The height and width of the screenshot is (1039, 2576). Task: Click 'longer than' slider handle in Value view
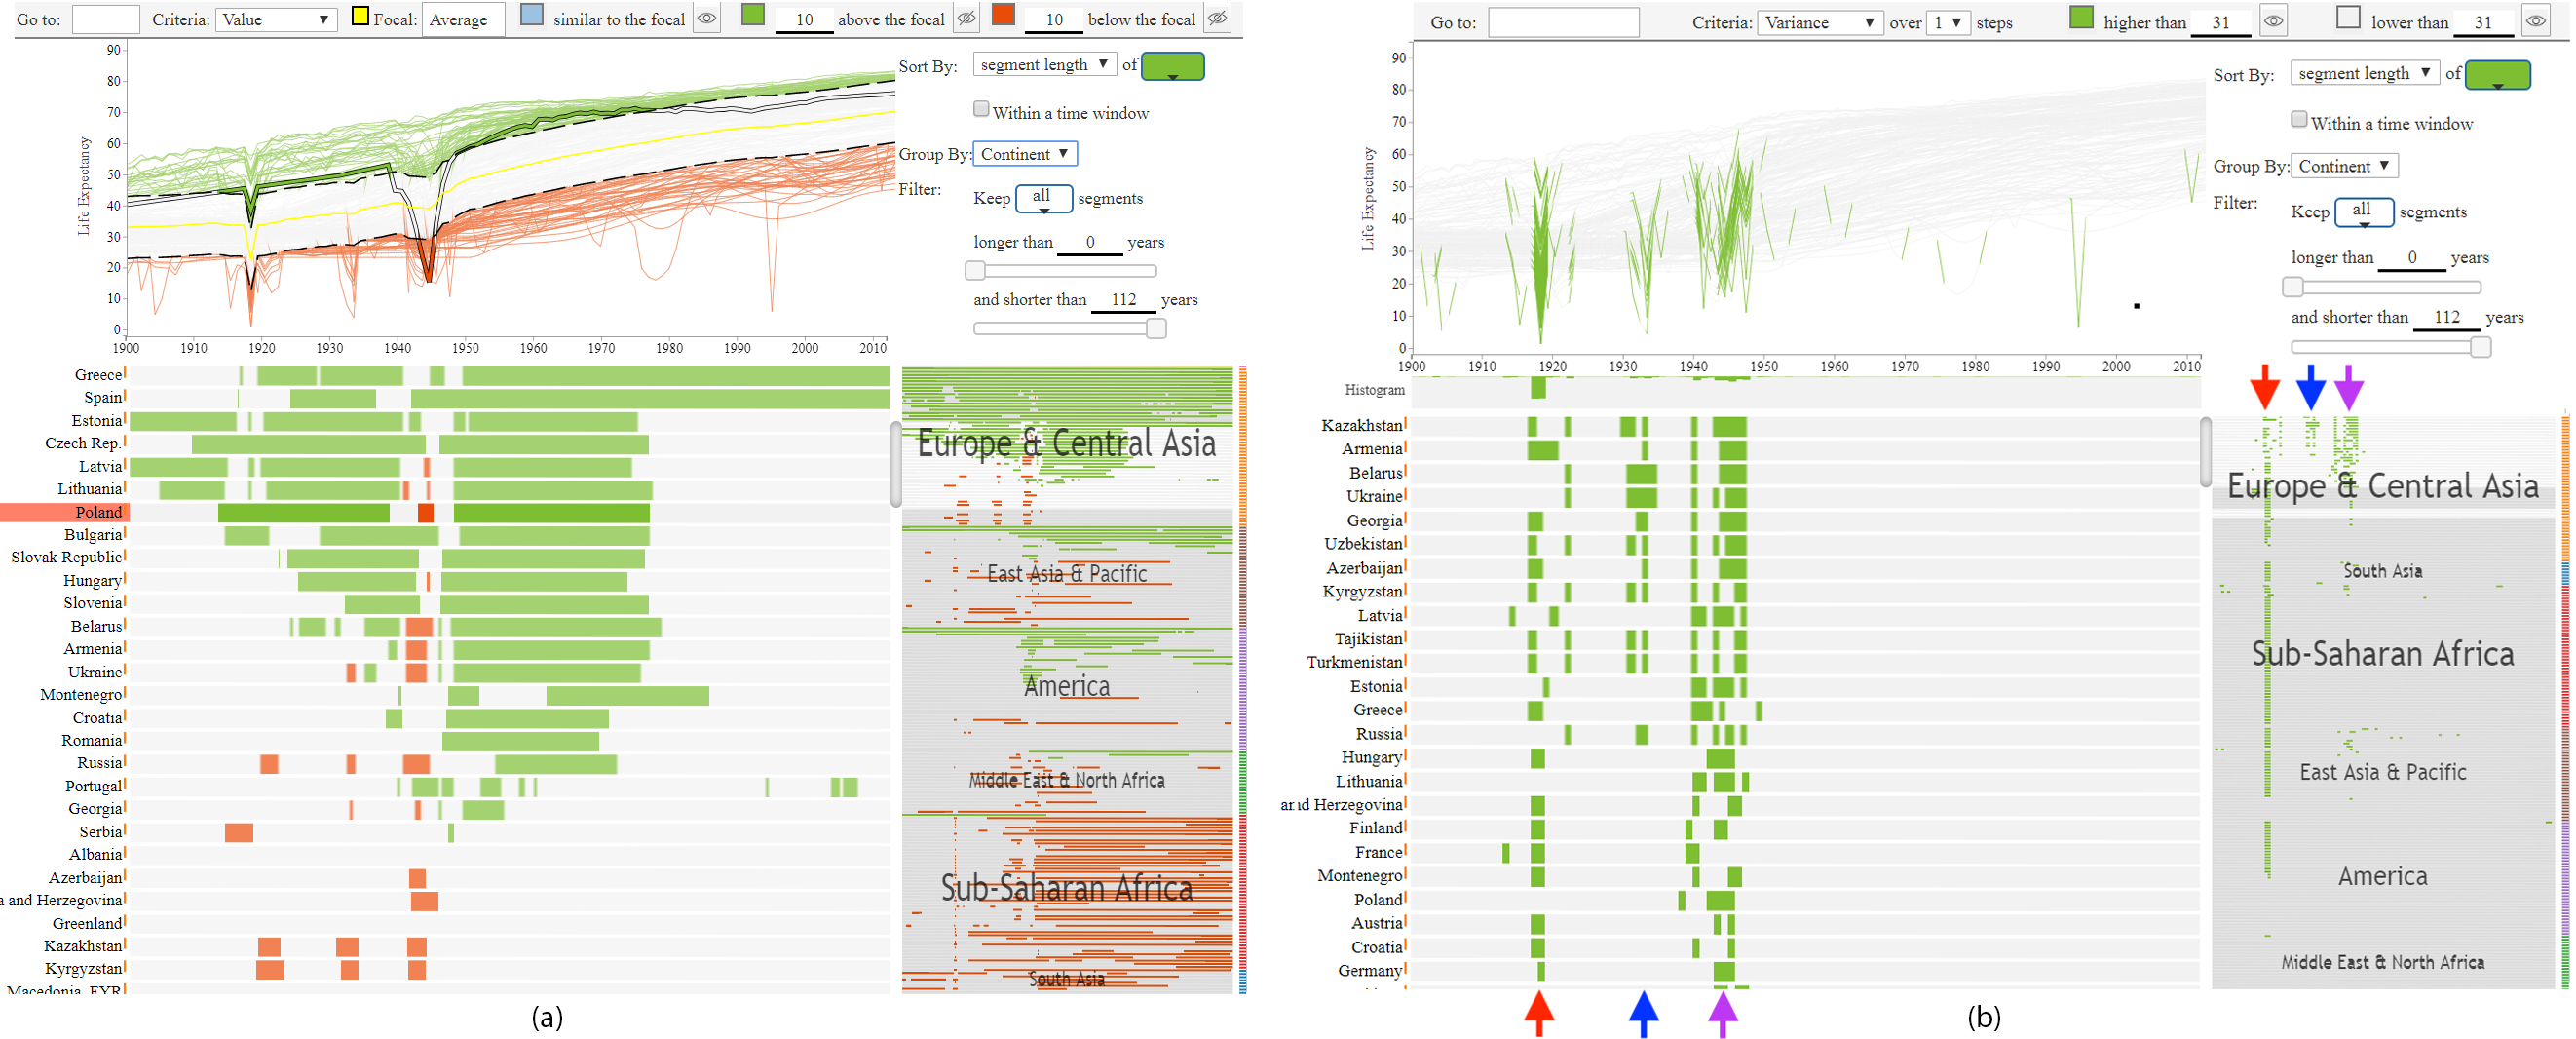(x=975, y=270)
